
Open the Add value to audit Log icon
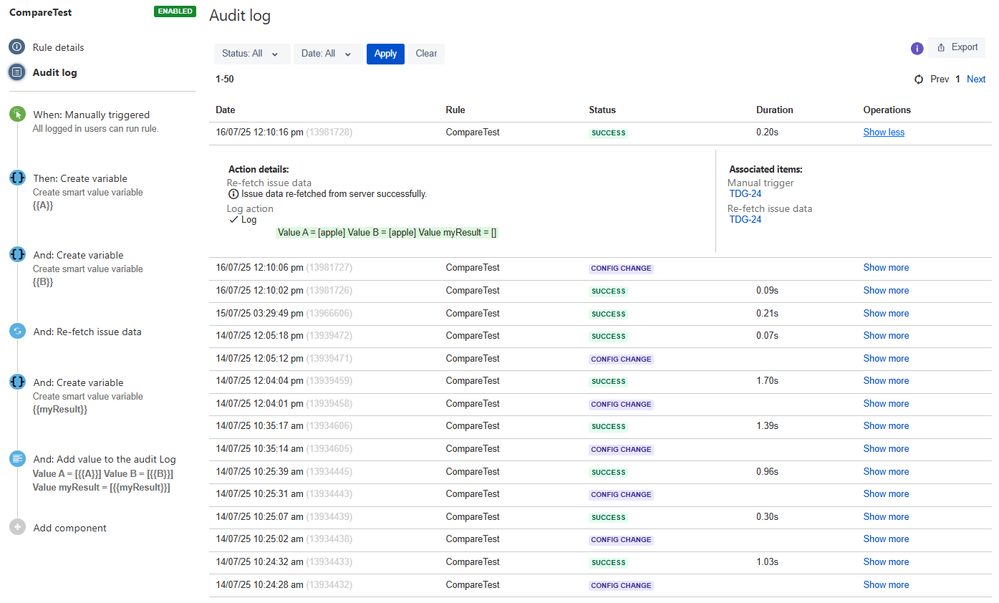click(x=17, y=458)
